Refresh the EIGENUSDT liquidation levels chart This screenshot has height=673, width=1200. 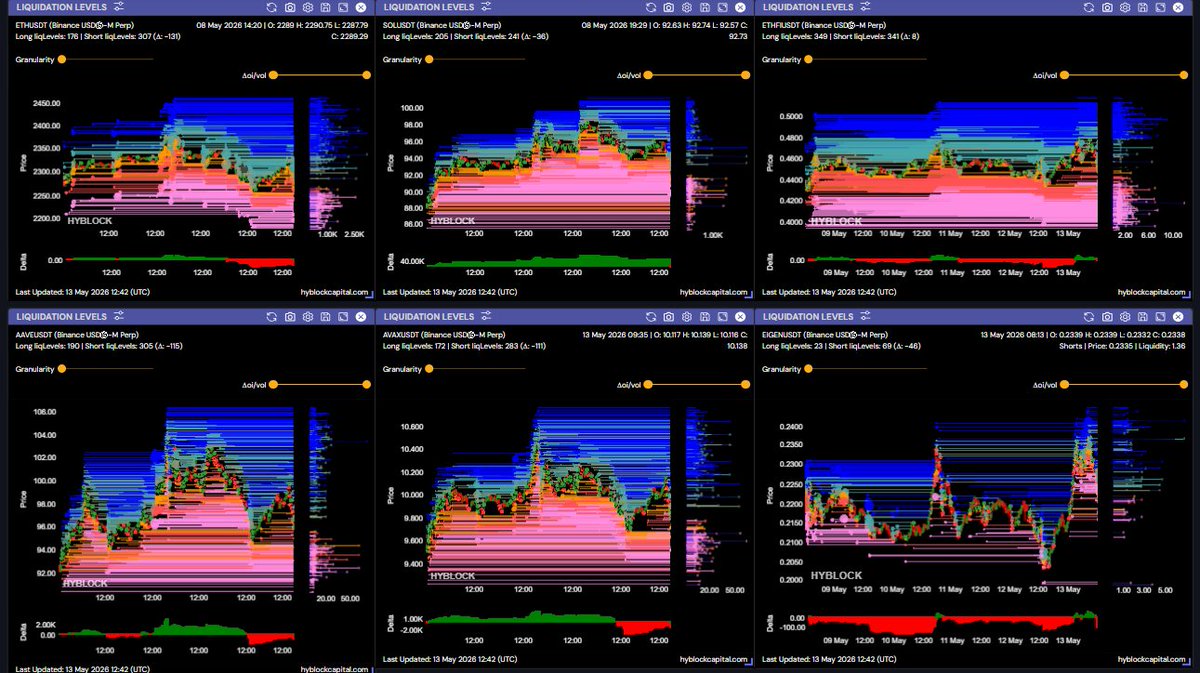(1089, 316)
